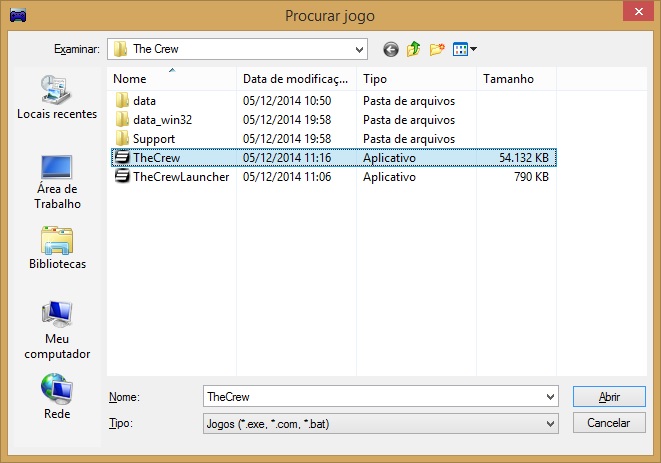Select the TheCrew file name
The image size is (661, 463).
pos(156,158)
